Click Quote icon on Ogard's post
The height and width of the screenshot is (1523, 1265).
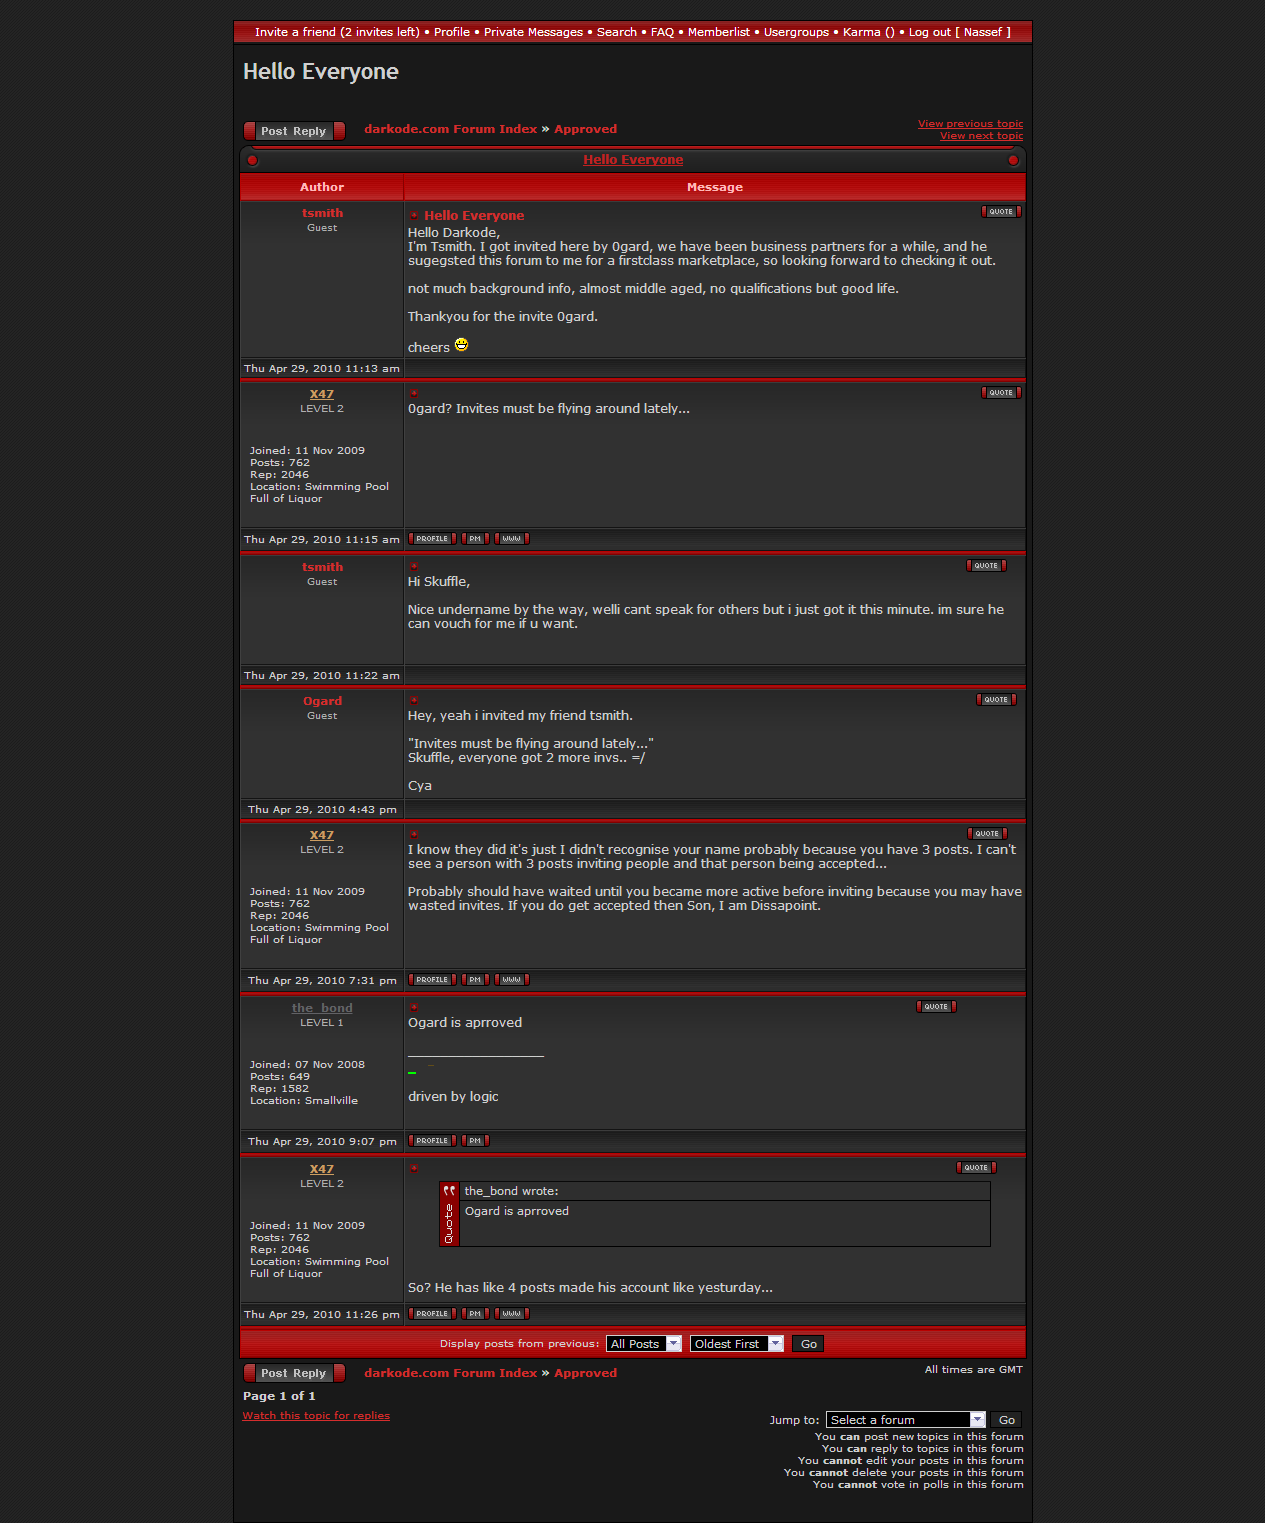click(x=996, y=700)
